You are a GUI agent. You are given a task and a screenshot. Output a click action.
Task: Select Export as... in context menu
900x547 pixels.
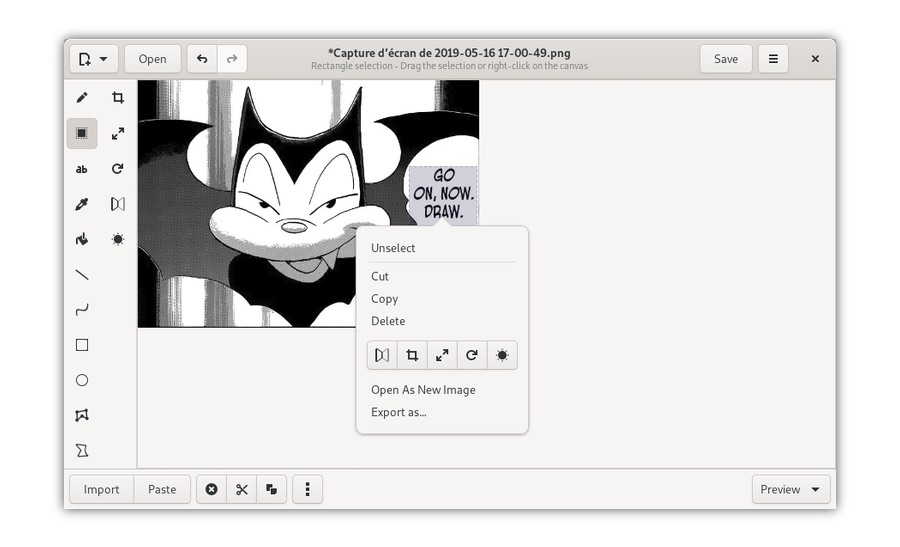pyautogui.click(x=398, y=412)
